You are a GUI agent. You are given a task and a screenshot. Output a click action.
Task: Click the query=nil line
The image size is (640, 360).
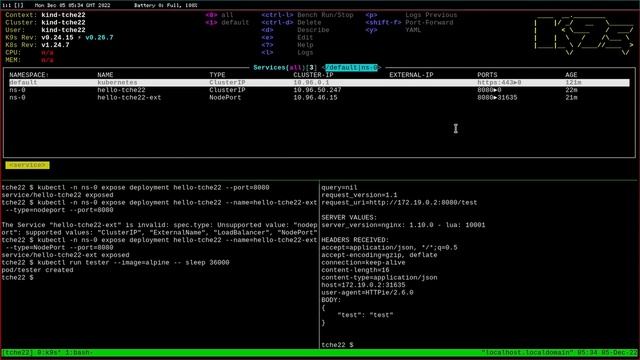pos(339,188)
